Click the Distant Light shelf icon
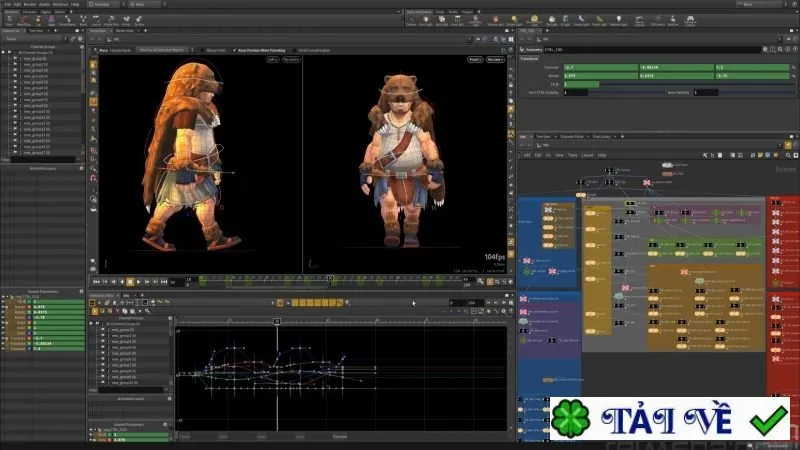The width and height of the screenshot is (800, 450). click(x=514, y=21)
